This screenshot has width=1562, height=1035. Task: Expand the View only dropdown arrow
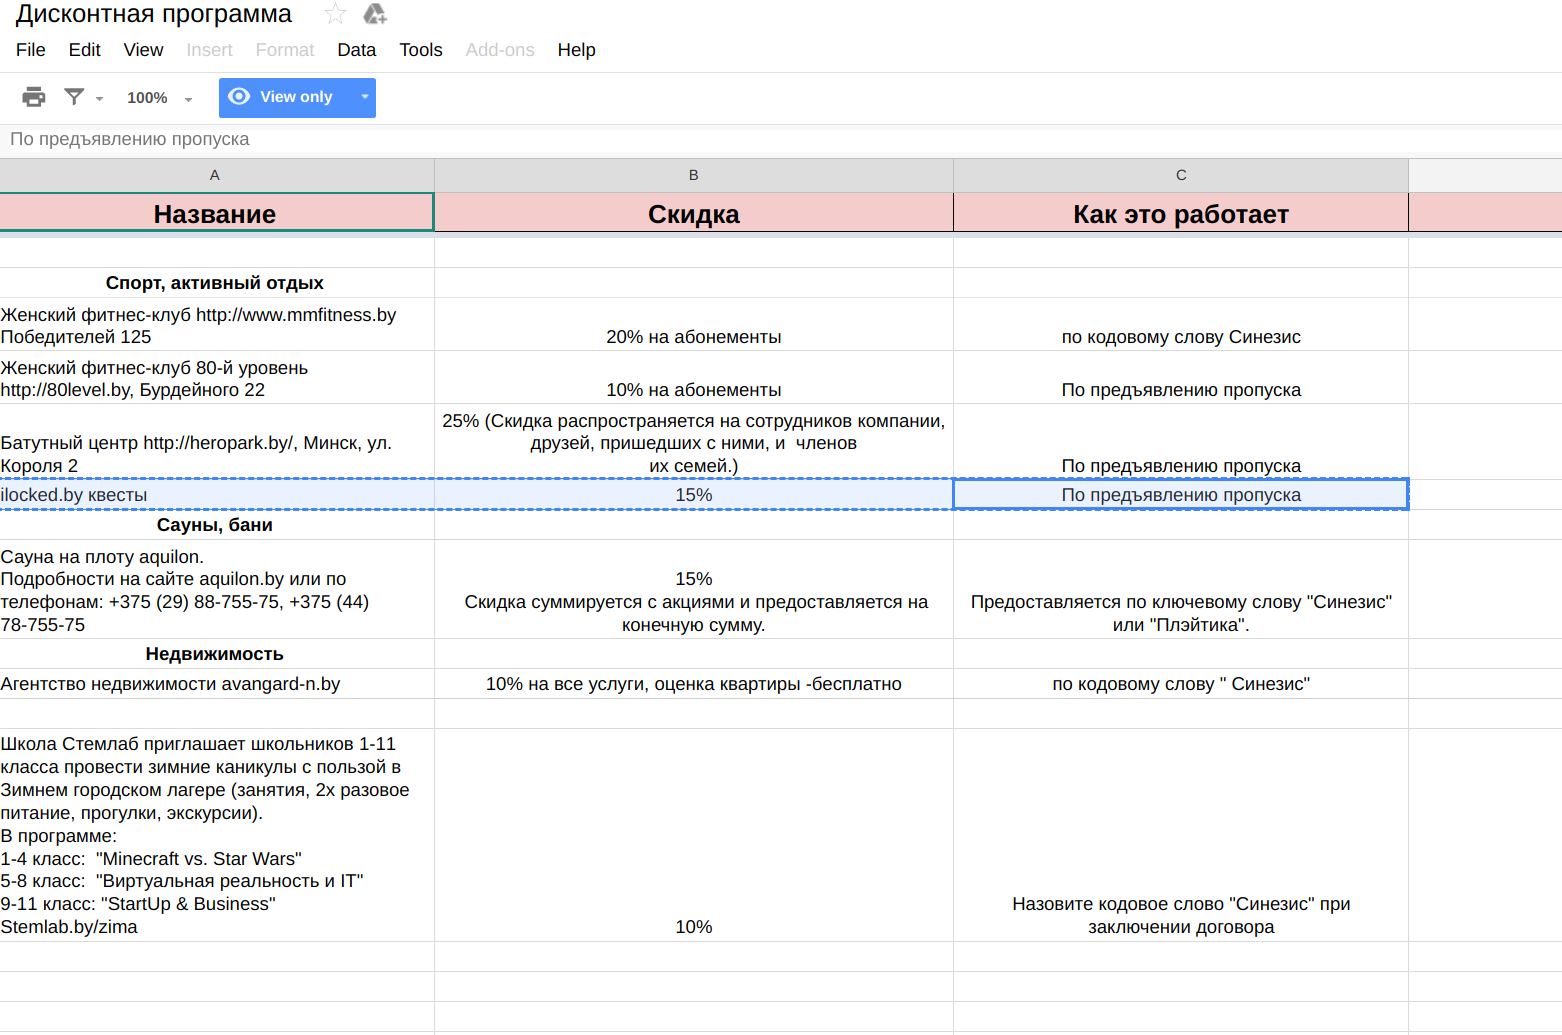click(x=365, y=97)
